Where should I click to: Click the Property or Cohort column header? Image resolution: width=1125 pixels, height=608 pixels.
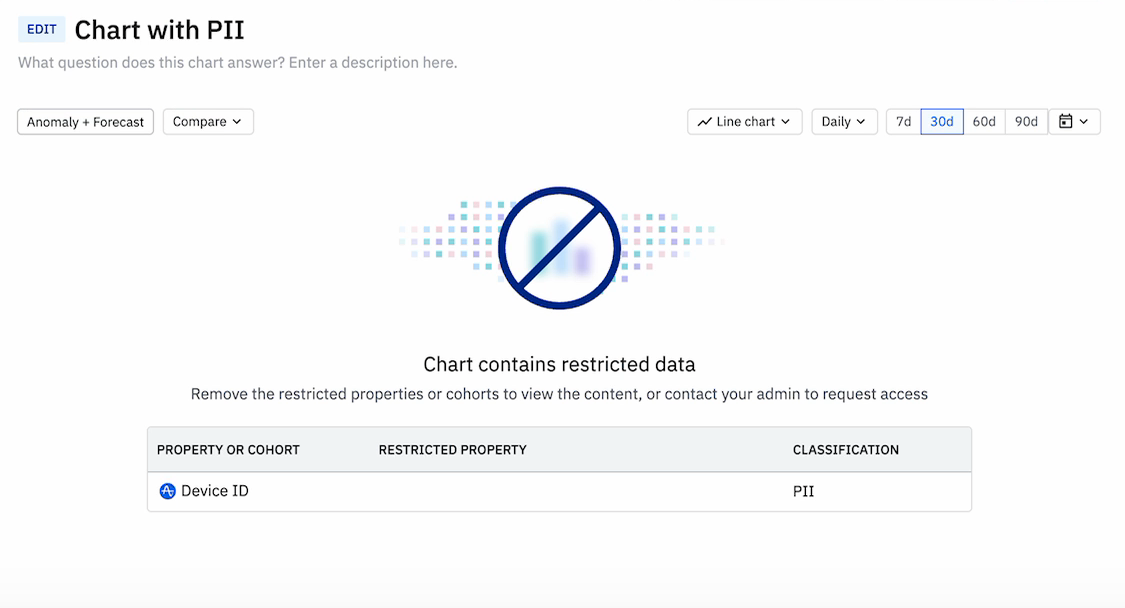click(x=228, y=450)
